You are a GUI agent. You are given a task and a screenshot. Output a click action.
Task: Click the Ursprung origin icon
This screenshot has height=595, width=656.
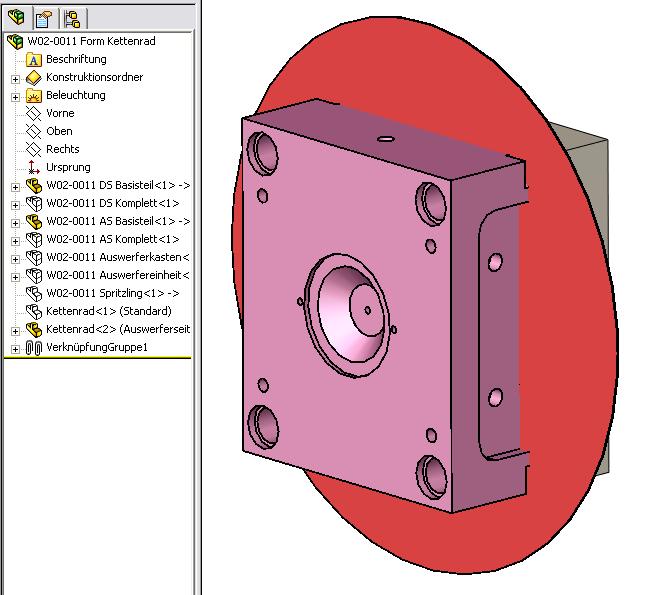click(x=33, y=167)
